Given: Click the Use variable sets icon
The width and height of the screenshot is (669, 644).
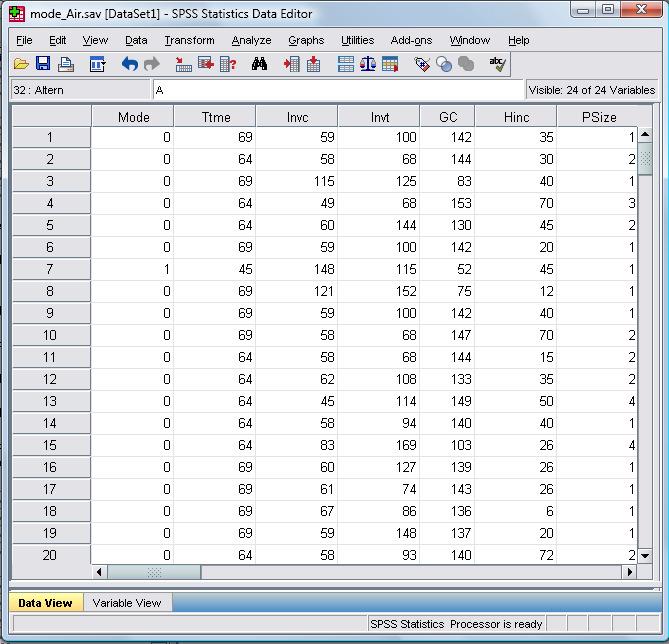Looking at the screenshot, I should tap(444, 64).
